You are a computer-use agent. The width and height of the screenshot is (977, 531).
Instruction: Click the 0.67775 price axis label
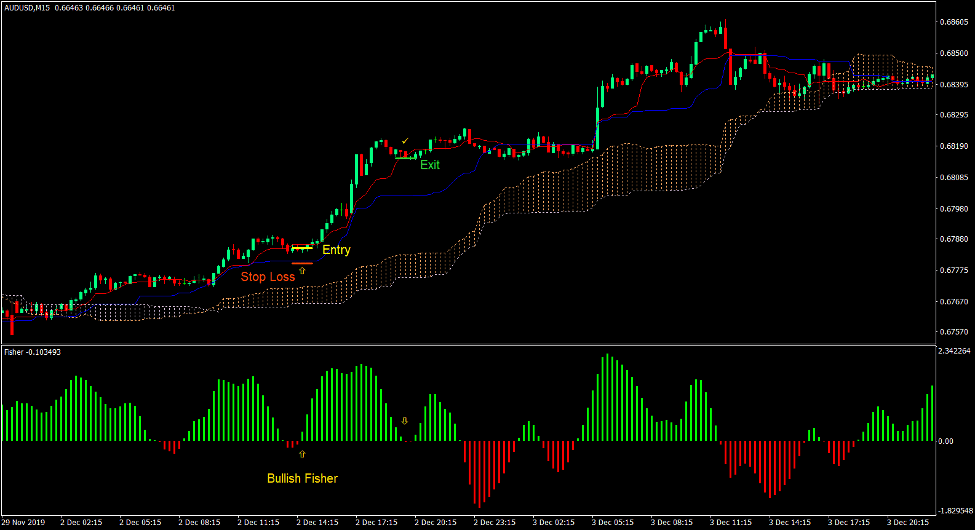953,270
